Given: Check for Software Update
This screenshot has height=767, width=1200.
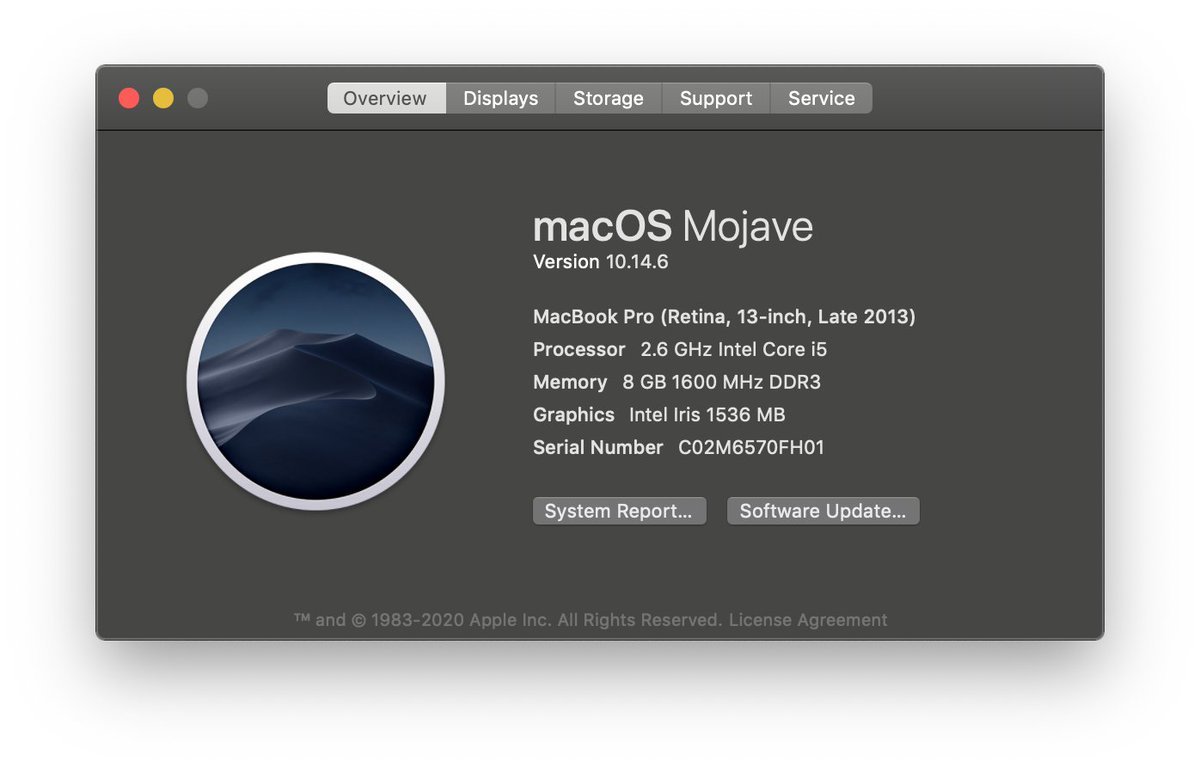Looking at the screenshot, I should tap(823, 511).
